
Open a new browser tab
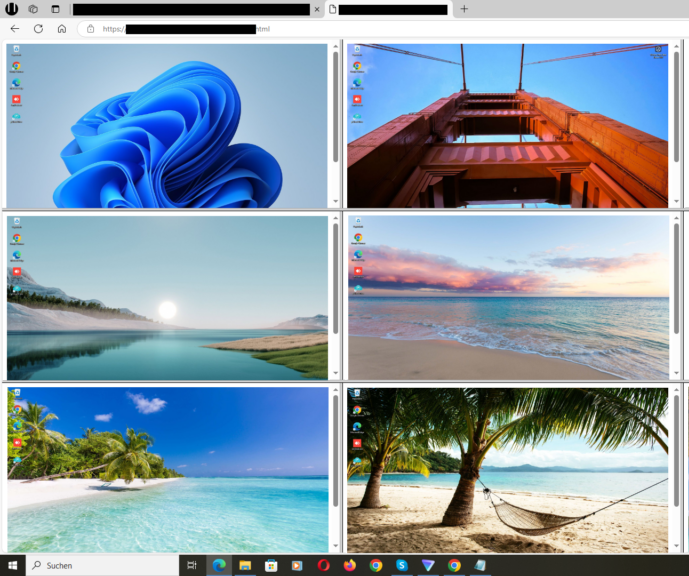pos(464,9)
